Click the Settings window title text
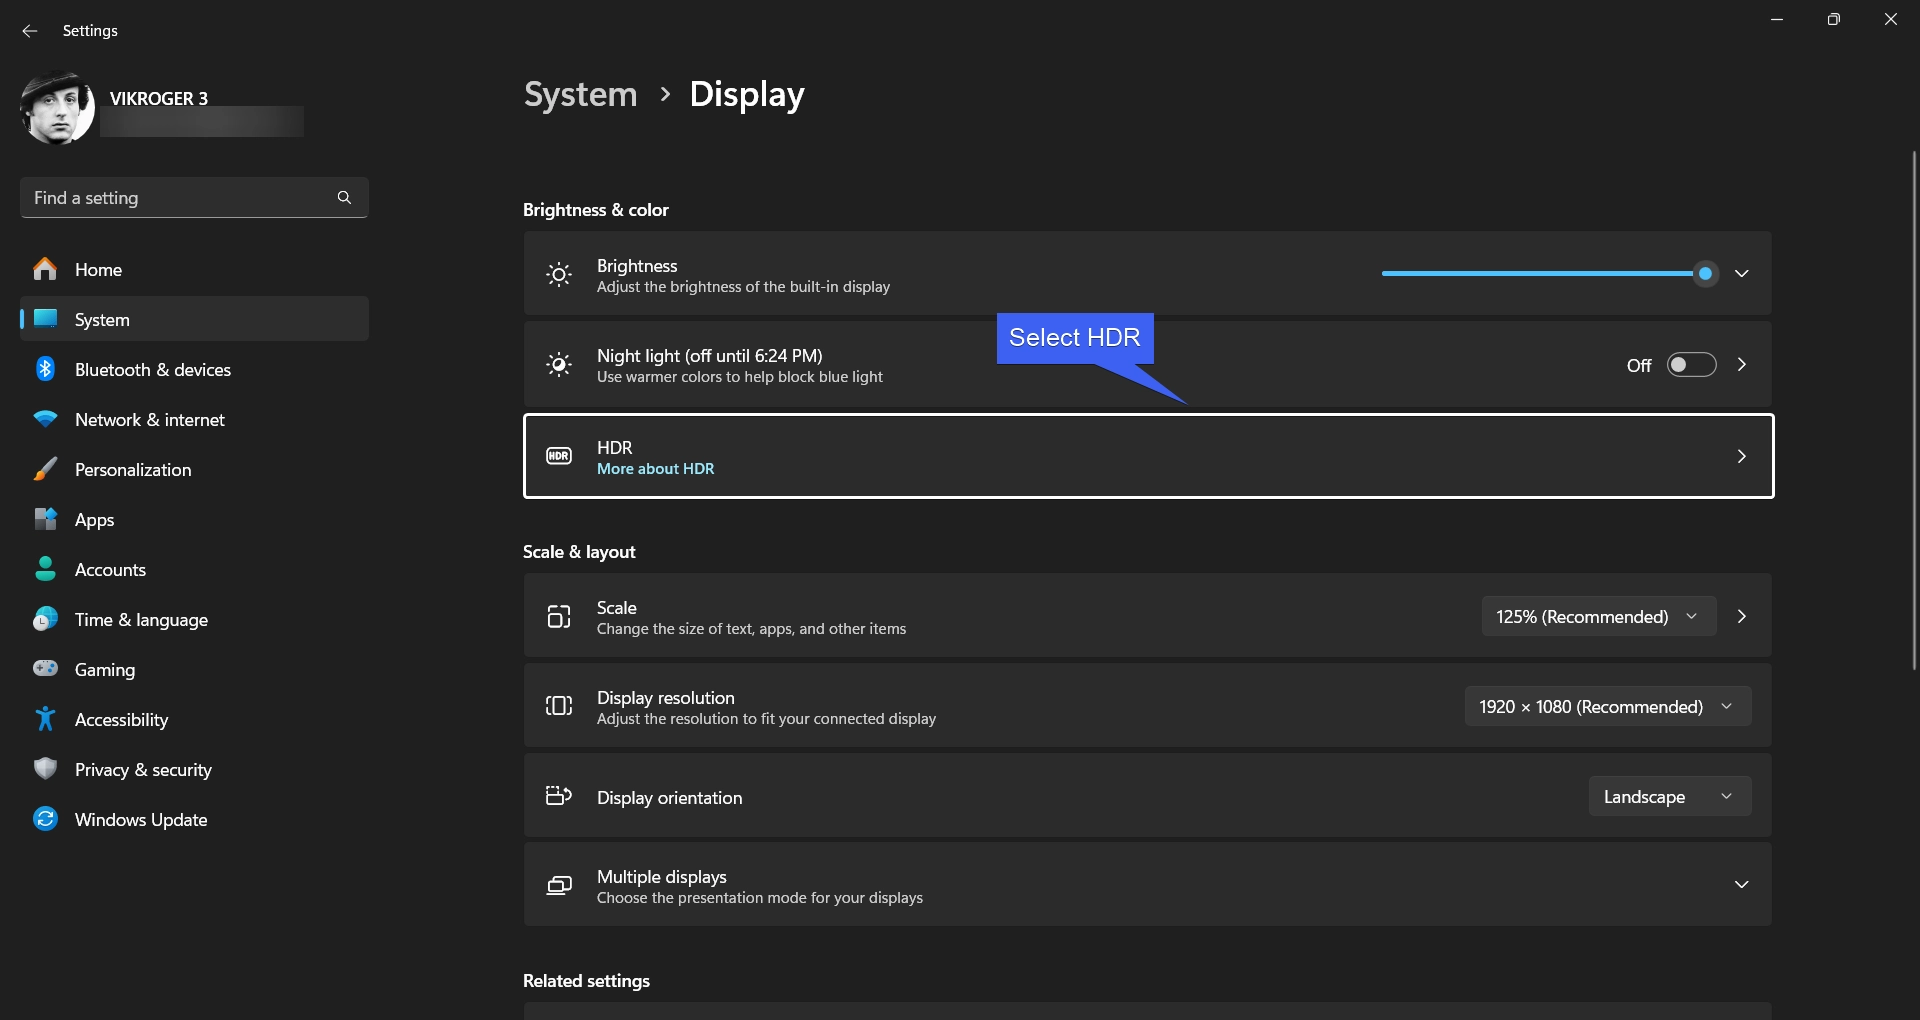 point(90,31)
